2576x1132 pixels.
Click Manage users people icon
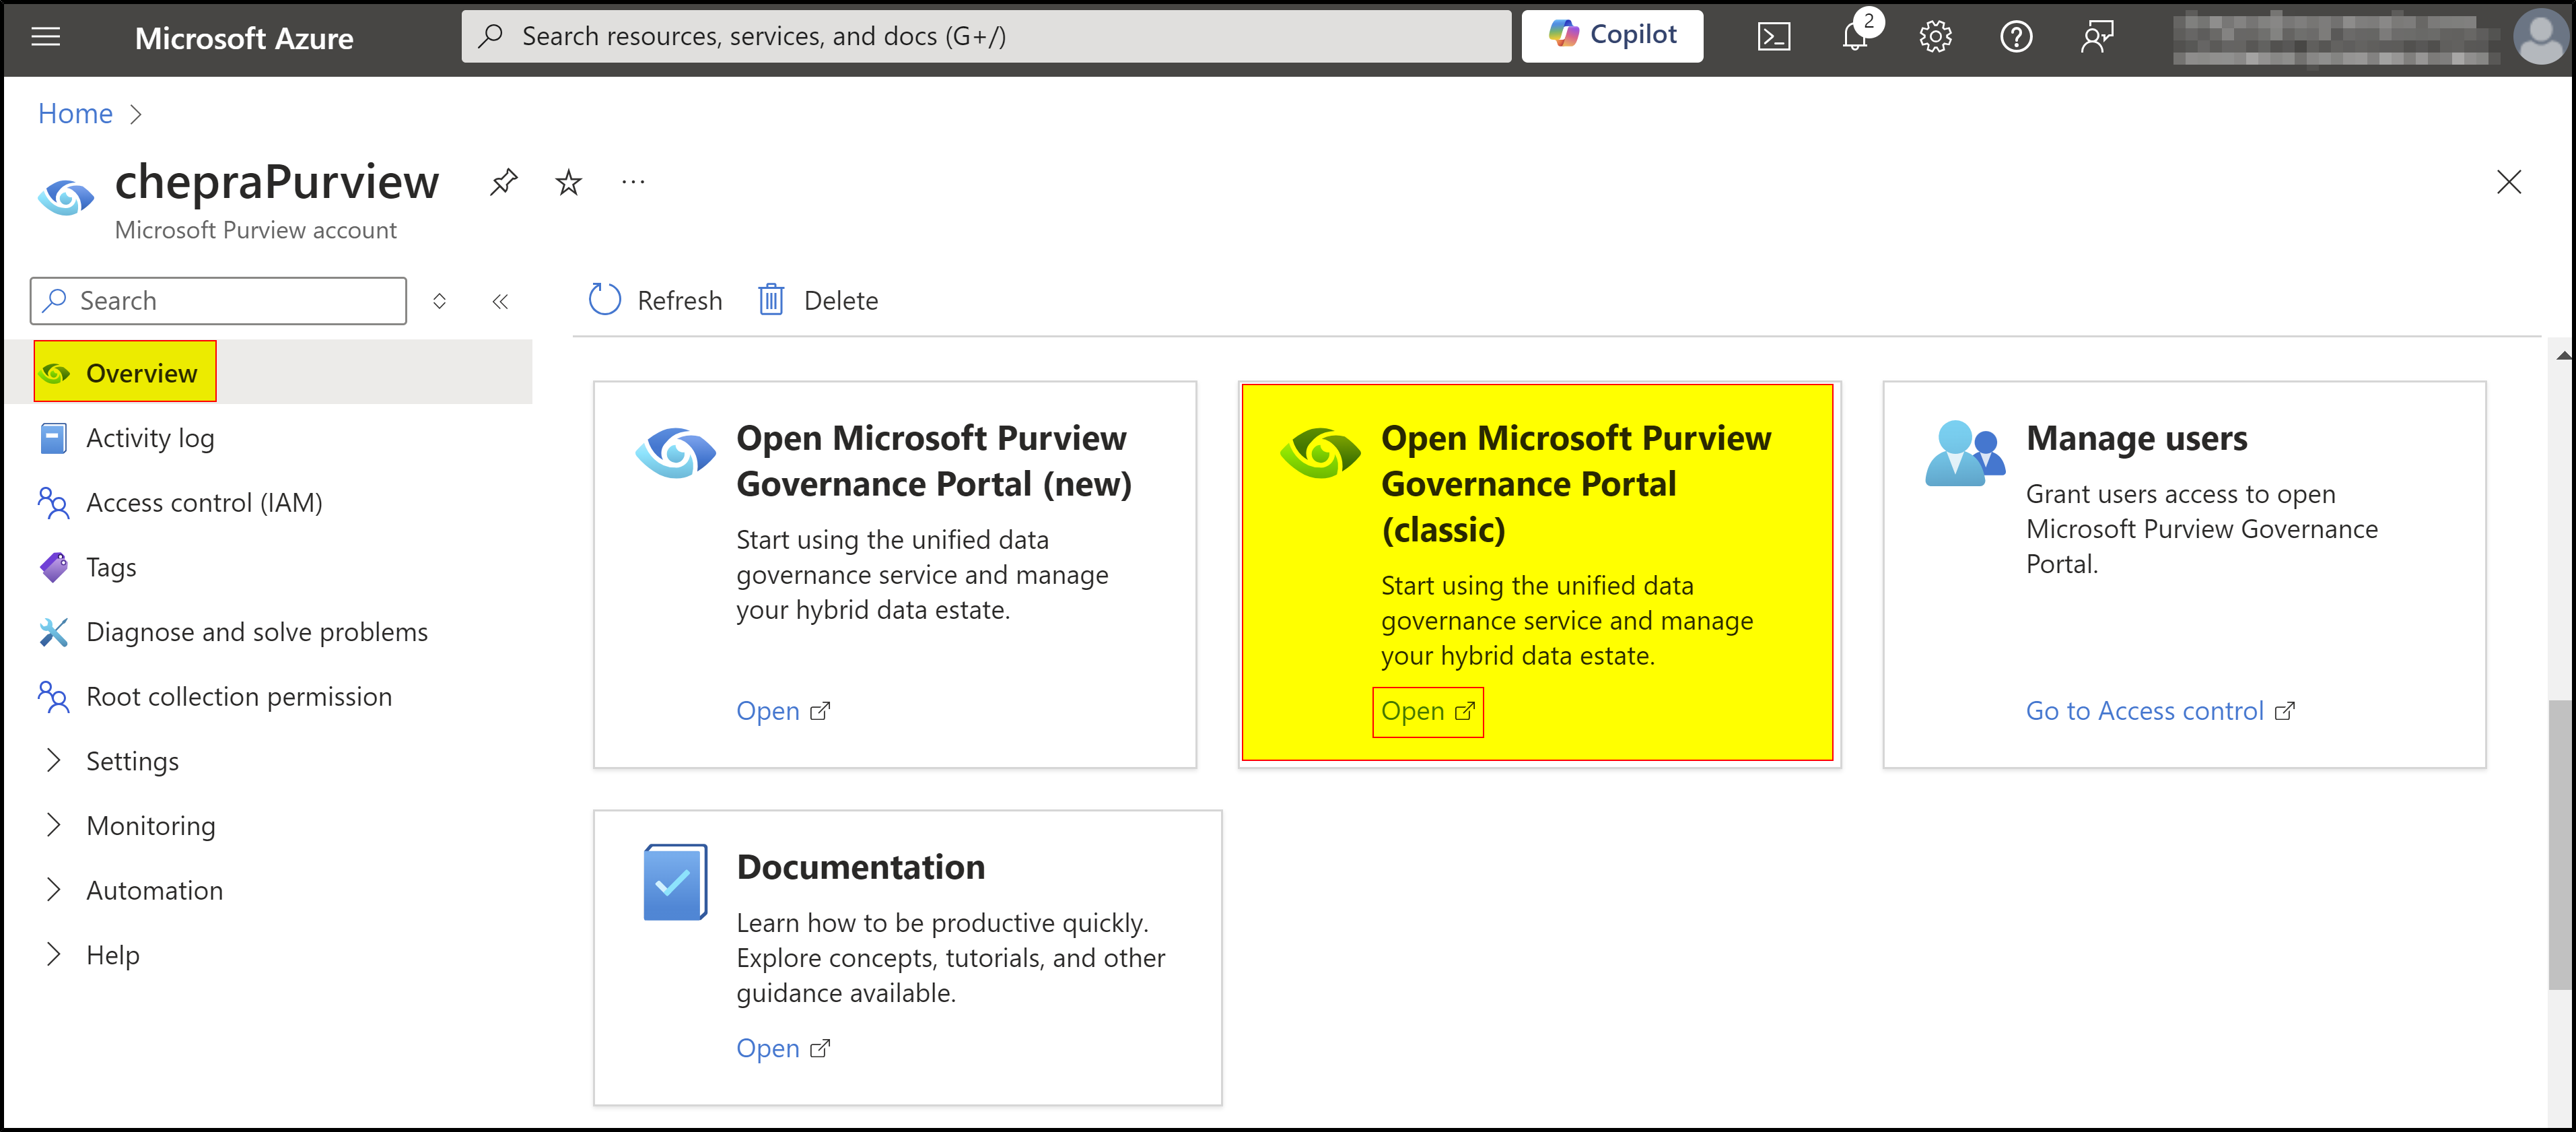tap(1965, 454)
